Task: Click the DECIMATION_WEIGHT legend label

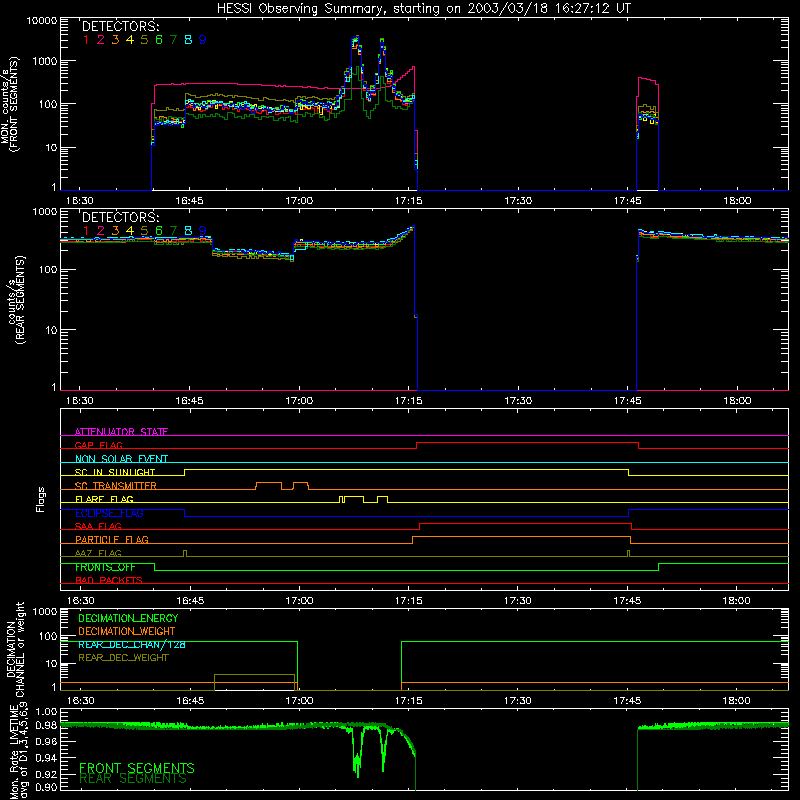Action: click(127, 632)
